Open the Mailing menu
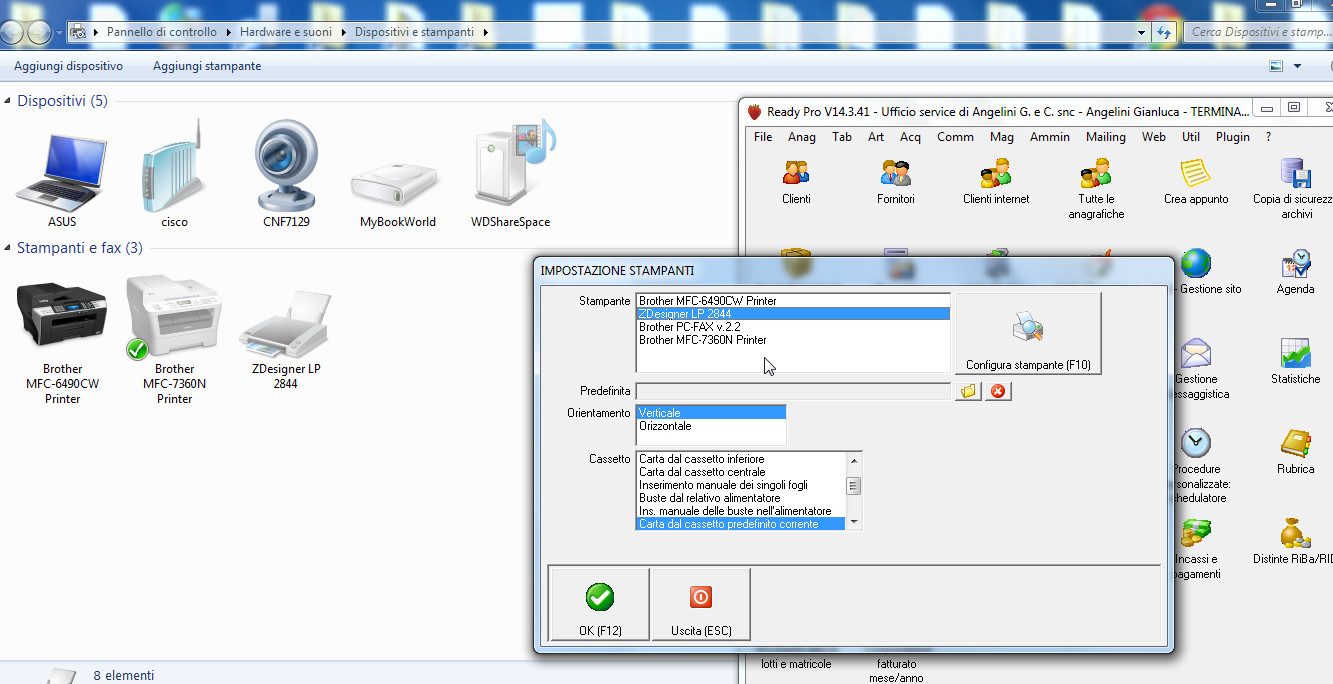The image size is (1333, 684). click(x=1105, y=137)
